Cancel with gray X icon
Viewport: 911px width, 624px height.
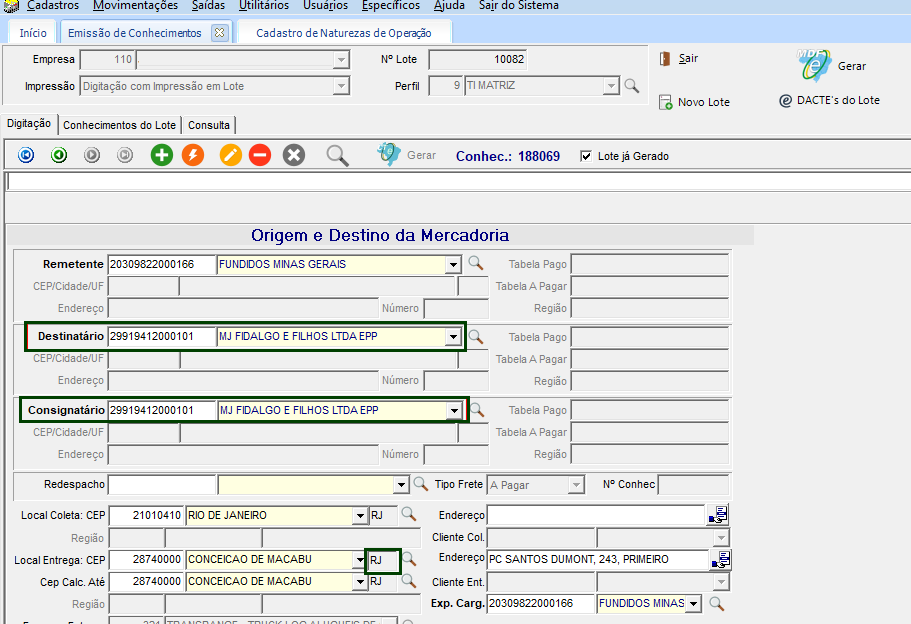click(x=294, y=155)
